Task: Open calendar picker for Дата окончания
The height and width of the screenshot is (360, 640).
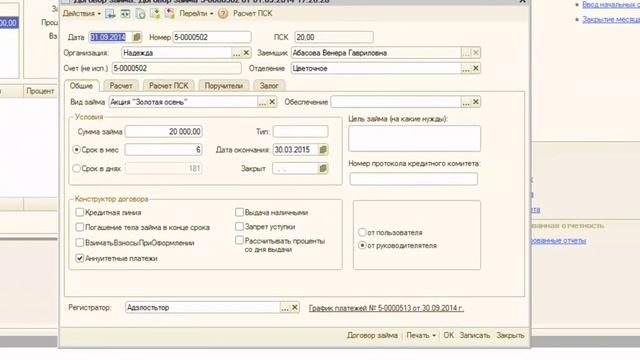Action: pos(323,150)
